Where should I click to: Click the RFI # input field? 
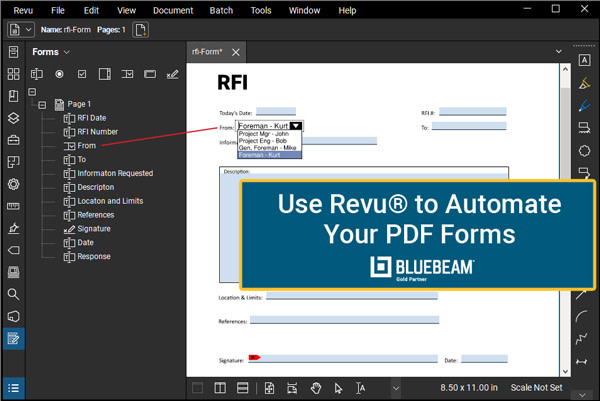pos(473,111)
